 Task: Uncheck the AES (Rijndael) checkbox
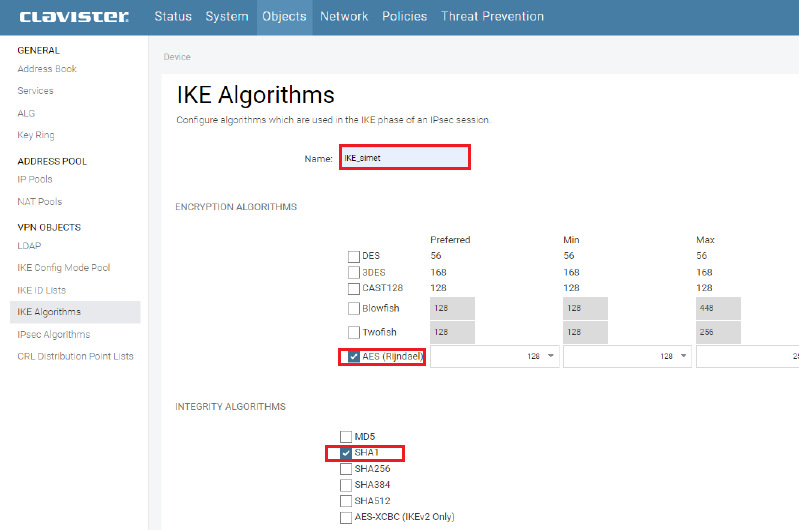point(354,357)
